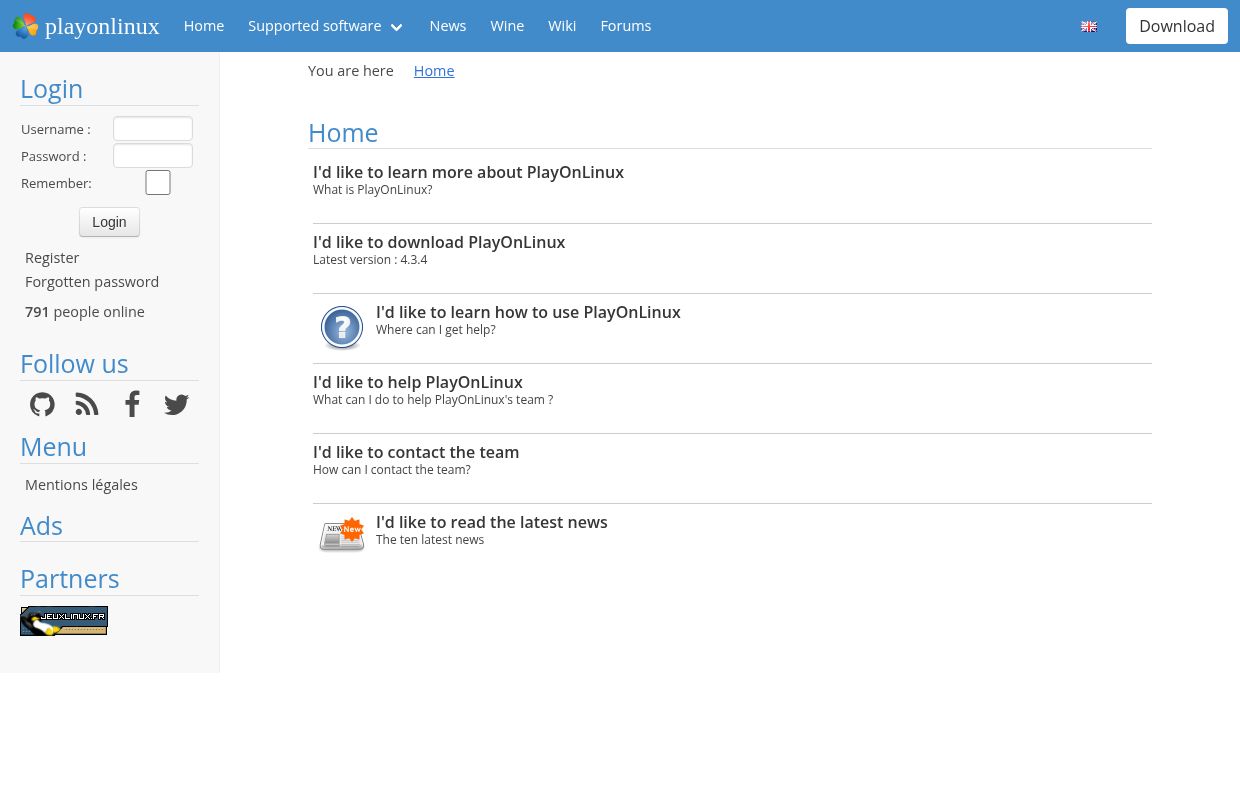Click the latest news newspaper icon
Viewport: 1240px width, 800px height.
click(342, 534)
